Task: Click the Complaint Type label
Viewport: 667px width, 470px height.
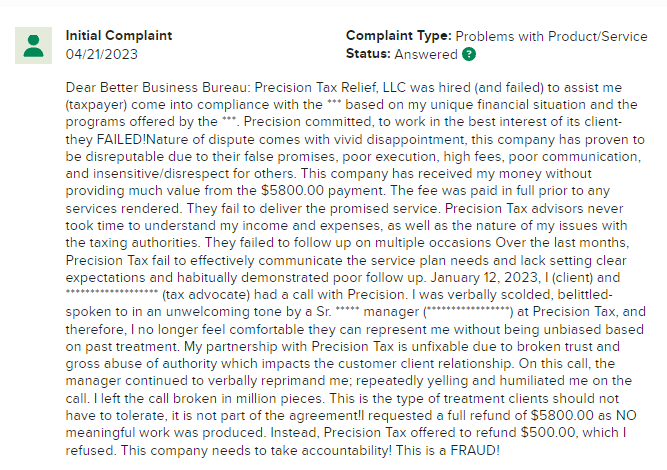Action: click(x=398, y=36)
